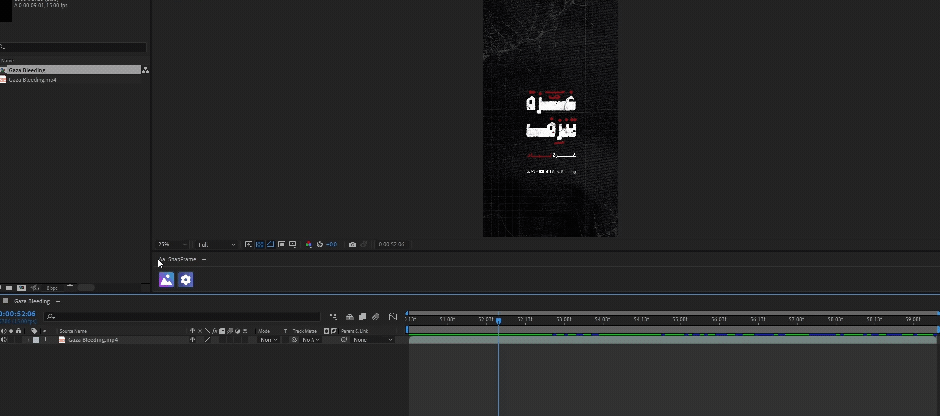Image resolution: width=940 pixels, height=416 pixels.
Task: Open the GrabFrame panel menu
Action: pyautogui.click(x=204, y=259)
